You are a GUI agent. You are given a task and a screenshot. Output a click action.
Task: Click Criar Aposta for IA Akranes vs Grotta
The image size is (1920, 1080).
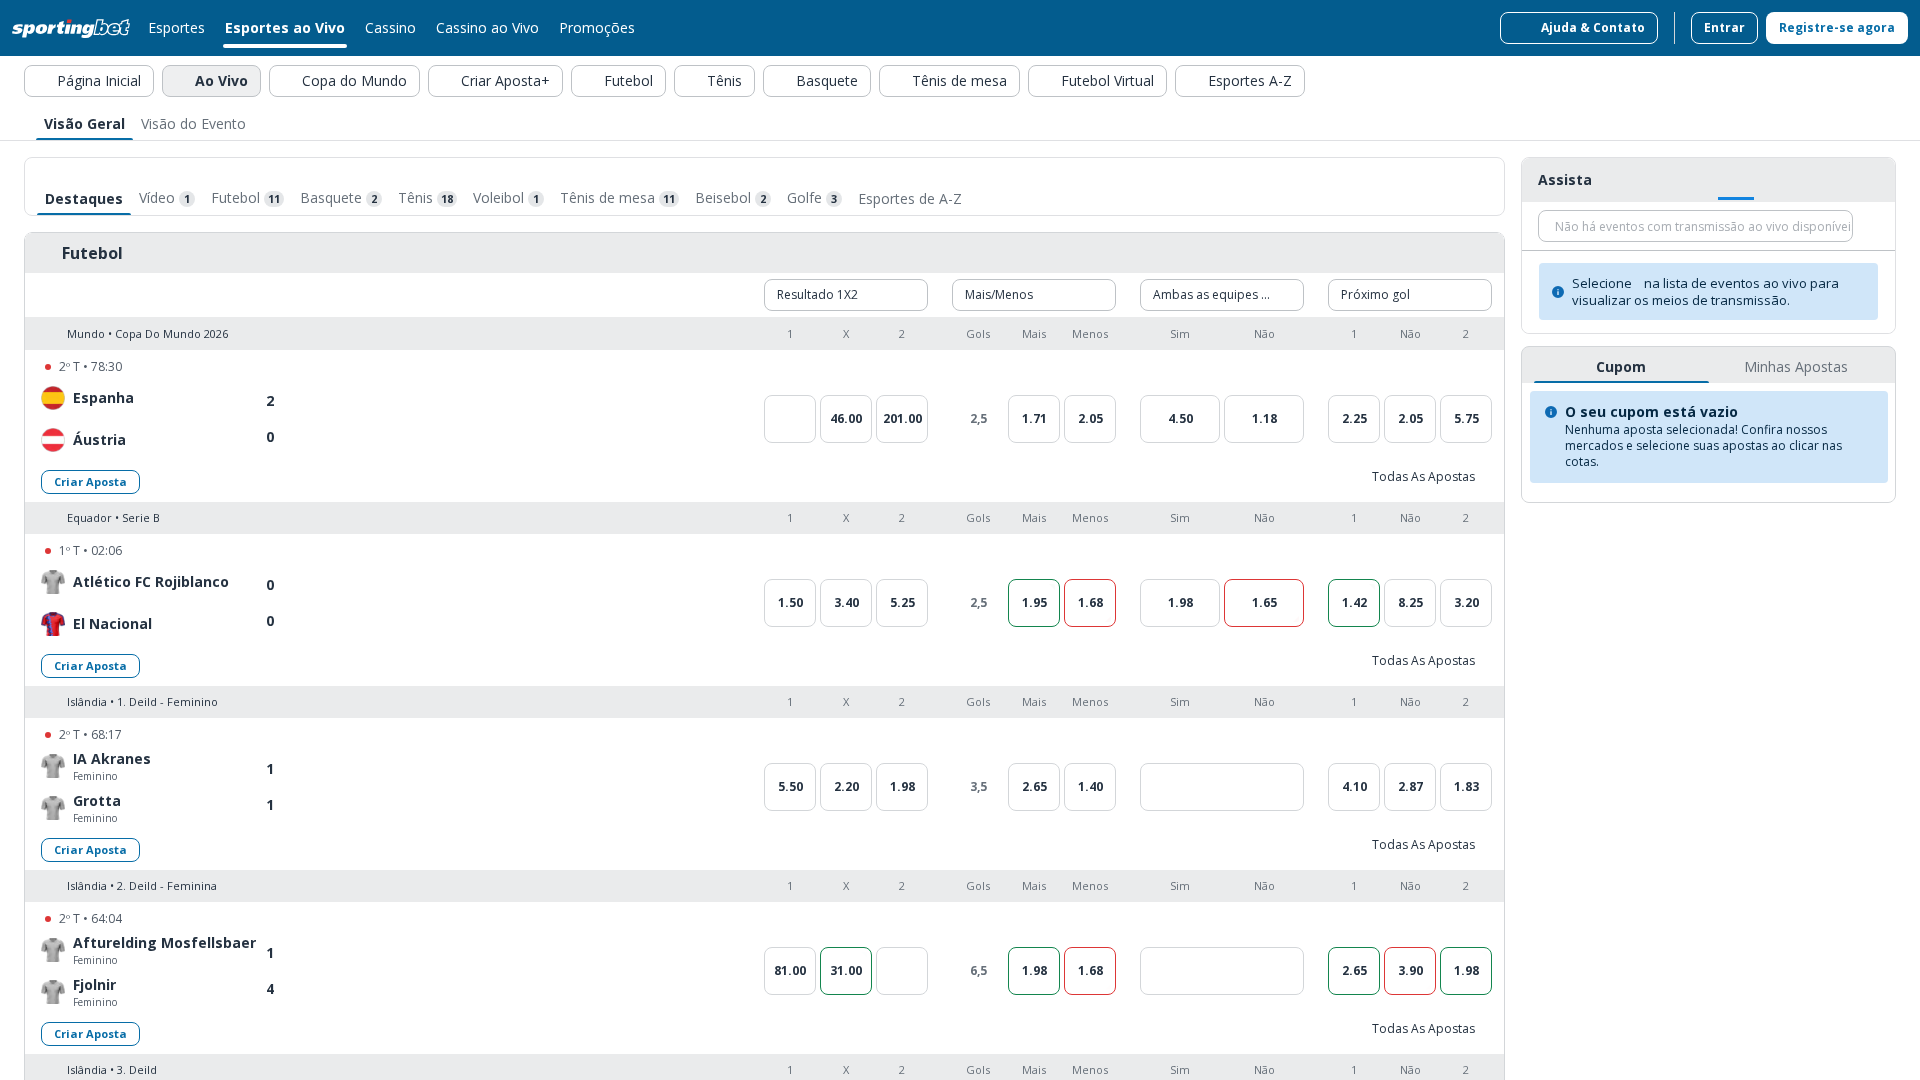click(90, 850)
